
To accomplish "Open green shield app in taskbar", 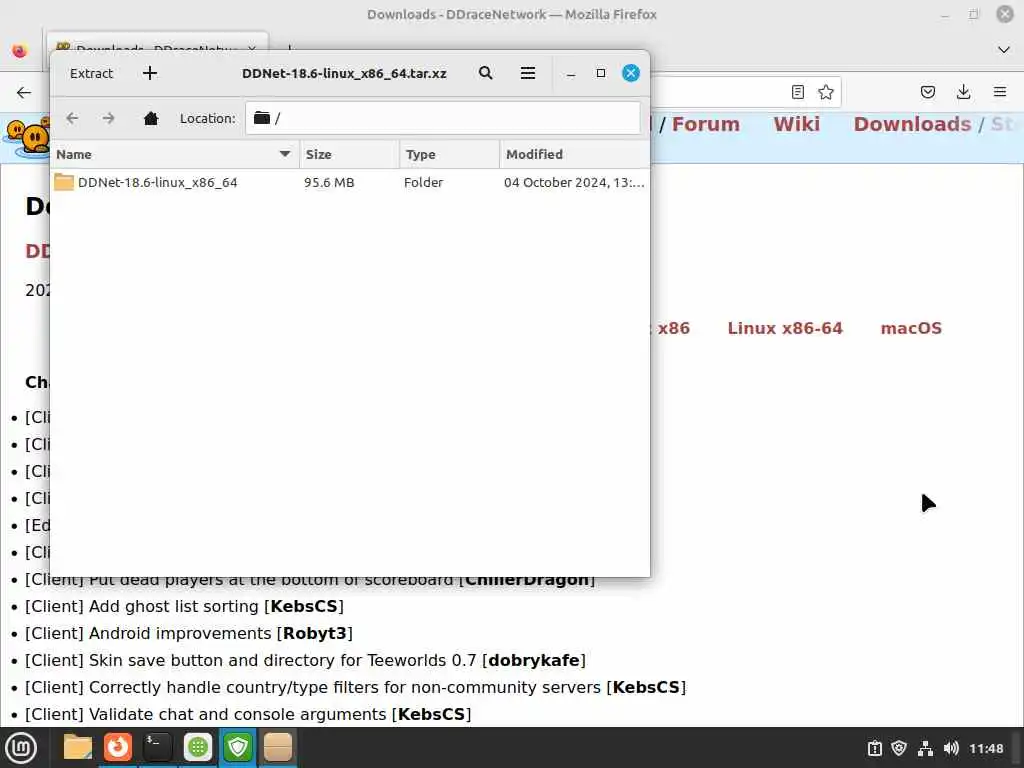I will [238, 748].
